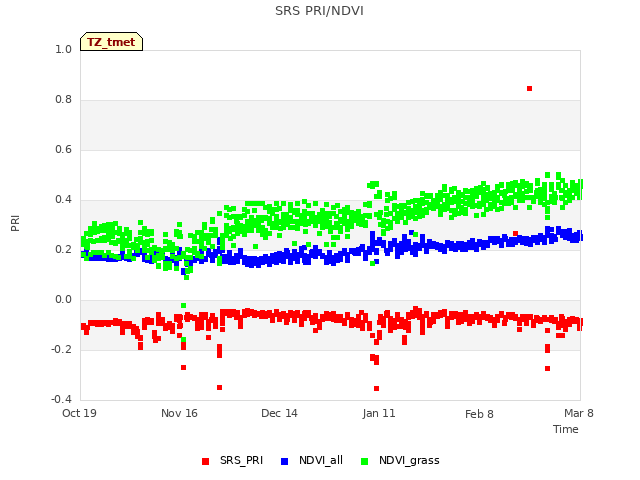Click the red SRS_PRI legend swatch

[205, 461]
